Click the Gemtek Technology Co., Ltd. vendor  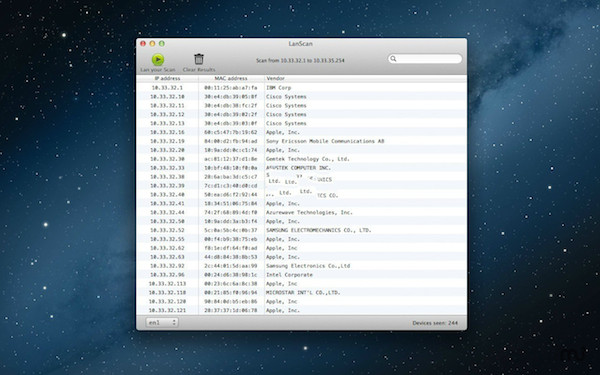tap(308, 159)
